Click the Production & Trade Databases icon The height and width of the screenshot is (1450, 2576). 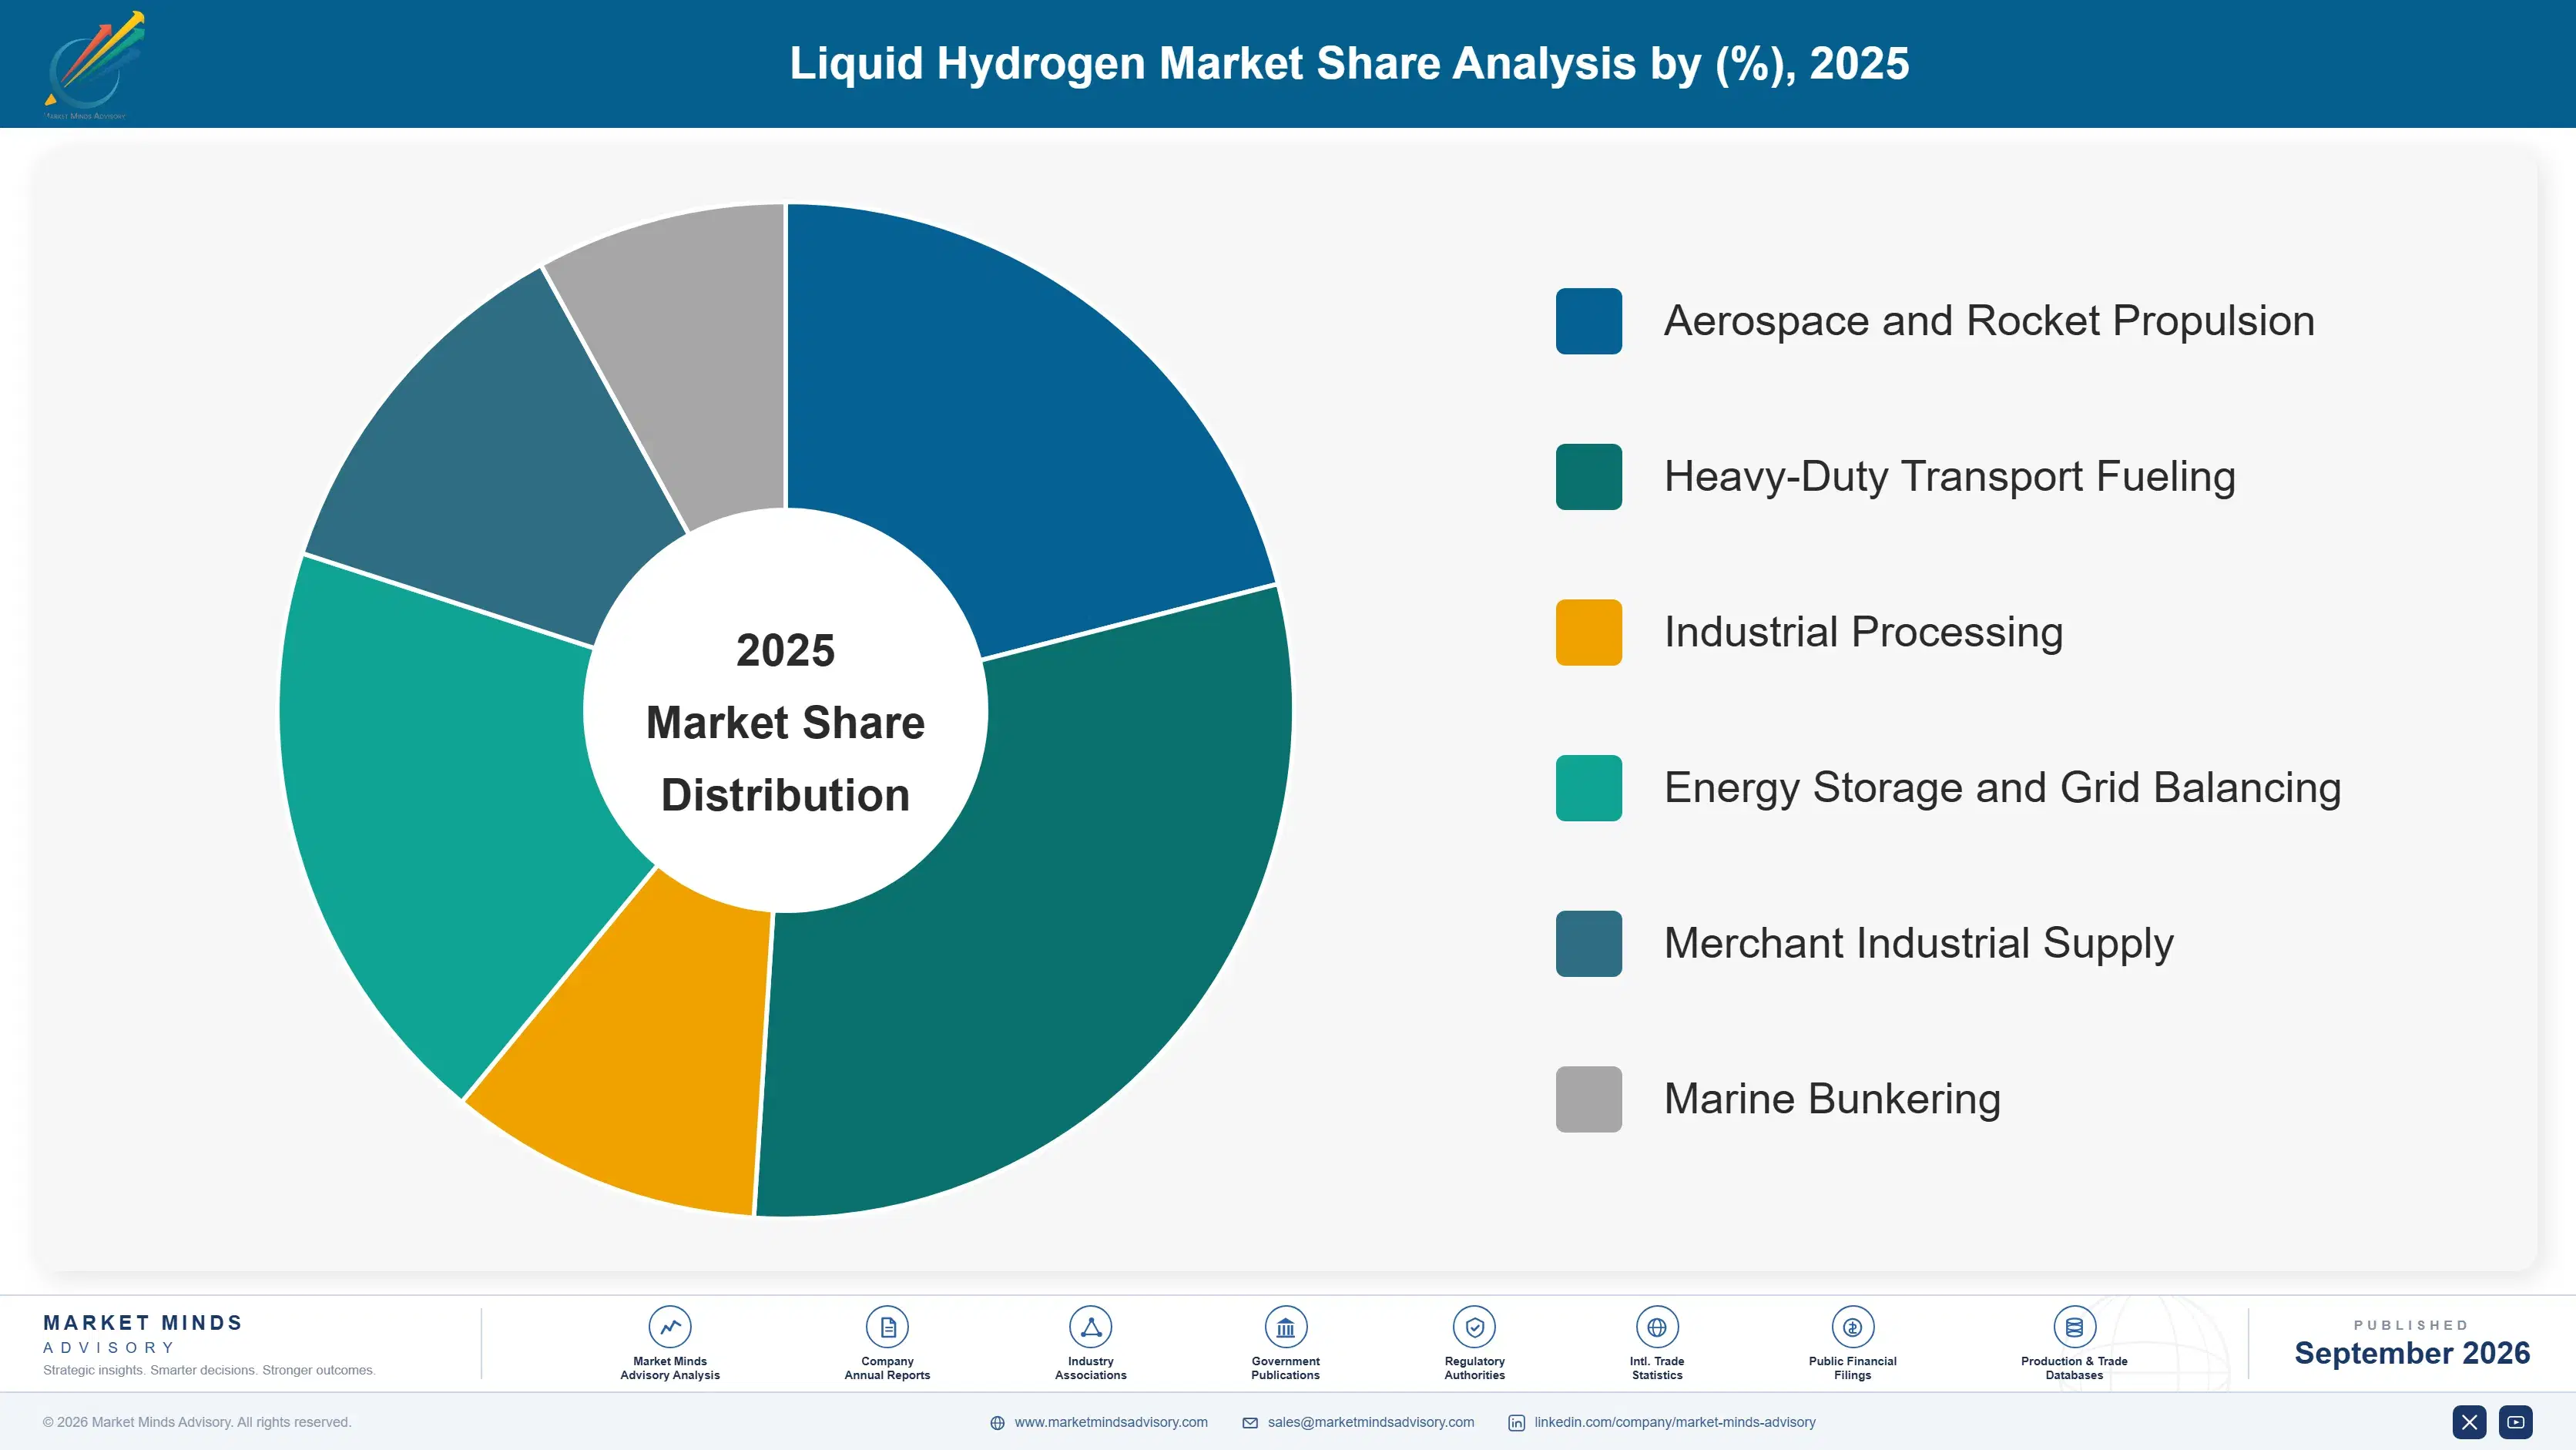tap(2074, 1327)
